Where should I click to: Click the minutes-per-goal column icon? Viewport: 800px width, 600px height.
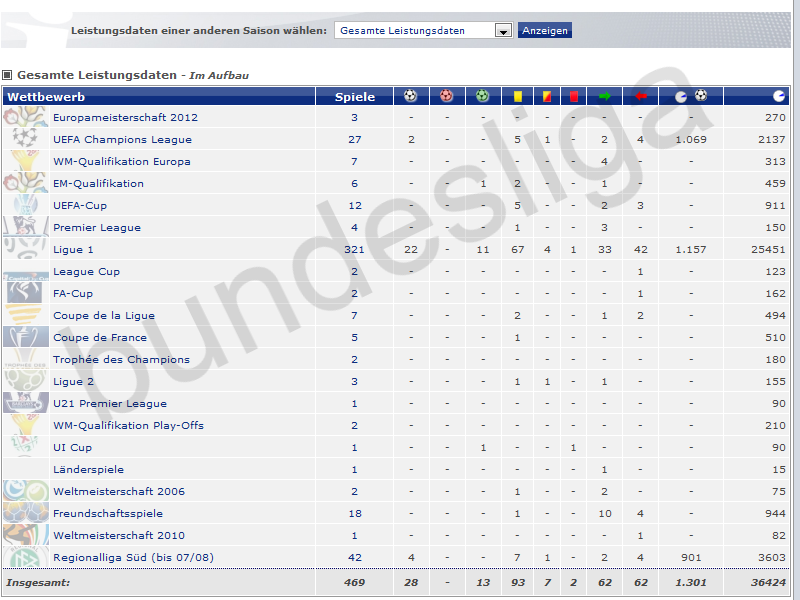click(x=691, y=96)
